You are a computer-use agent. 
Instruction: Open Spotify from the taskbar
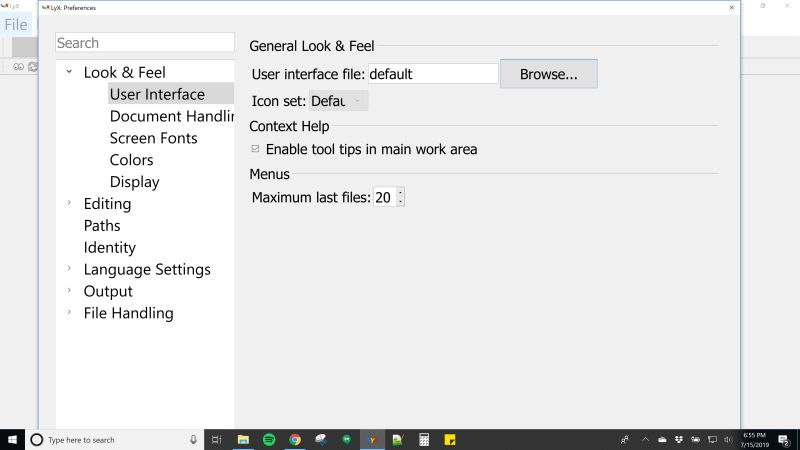(269, 439)
